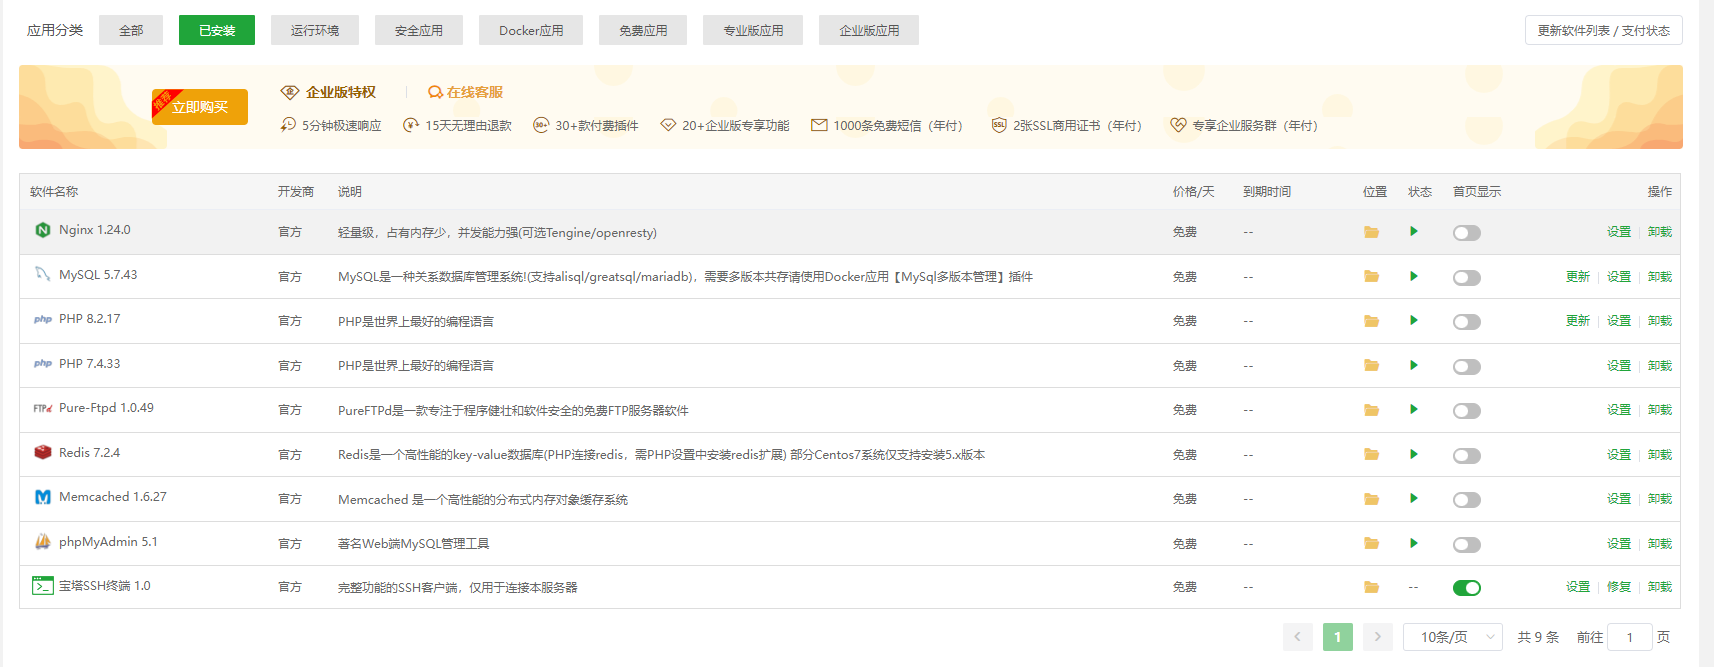
Task: Open 宝塔SSH终端 folder location icon
Action: click(x=1371, y=588)
